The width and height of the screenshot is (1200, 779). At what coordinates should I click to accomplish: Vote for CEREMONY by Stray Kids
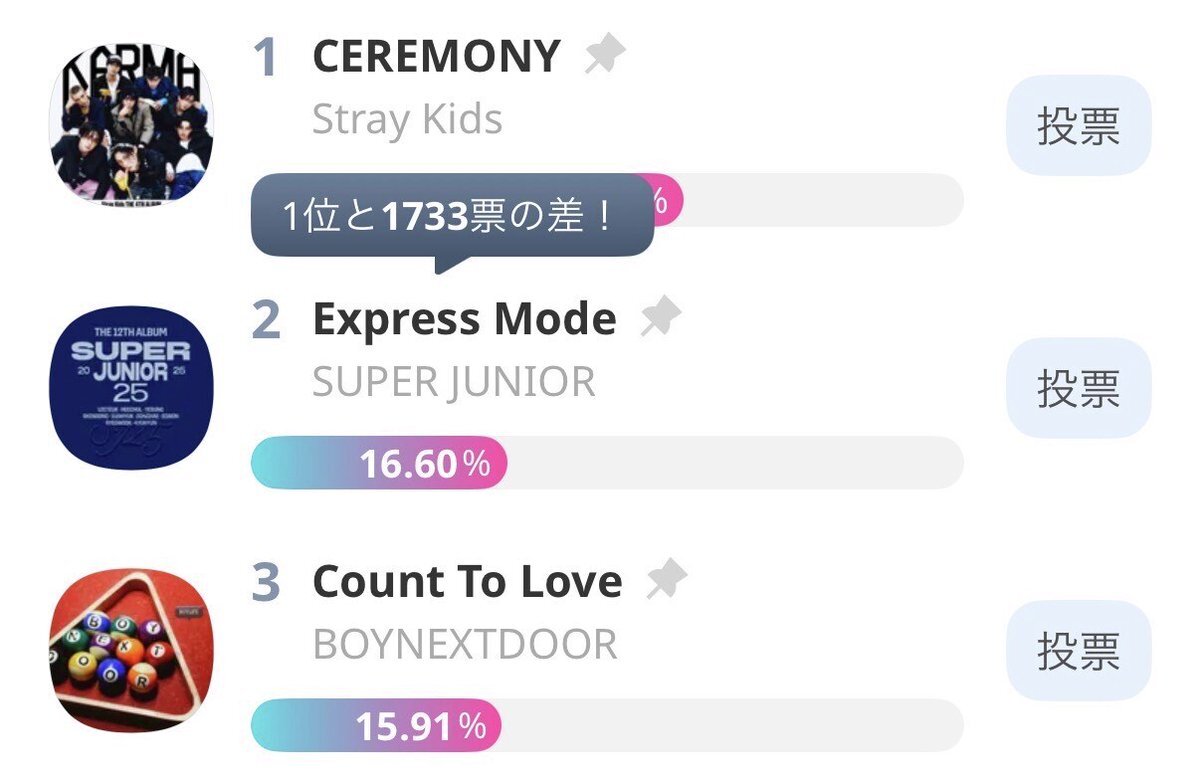pyautogui.click(x=1078, y=126)
